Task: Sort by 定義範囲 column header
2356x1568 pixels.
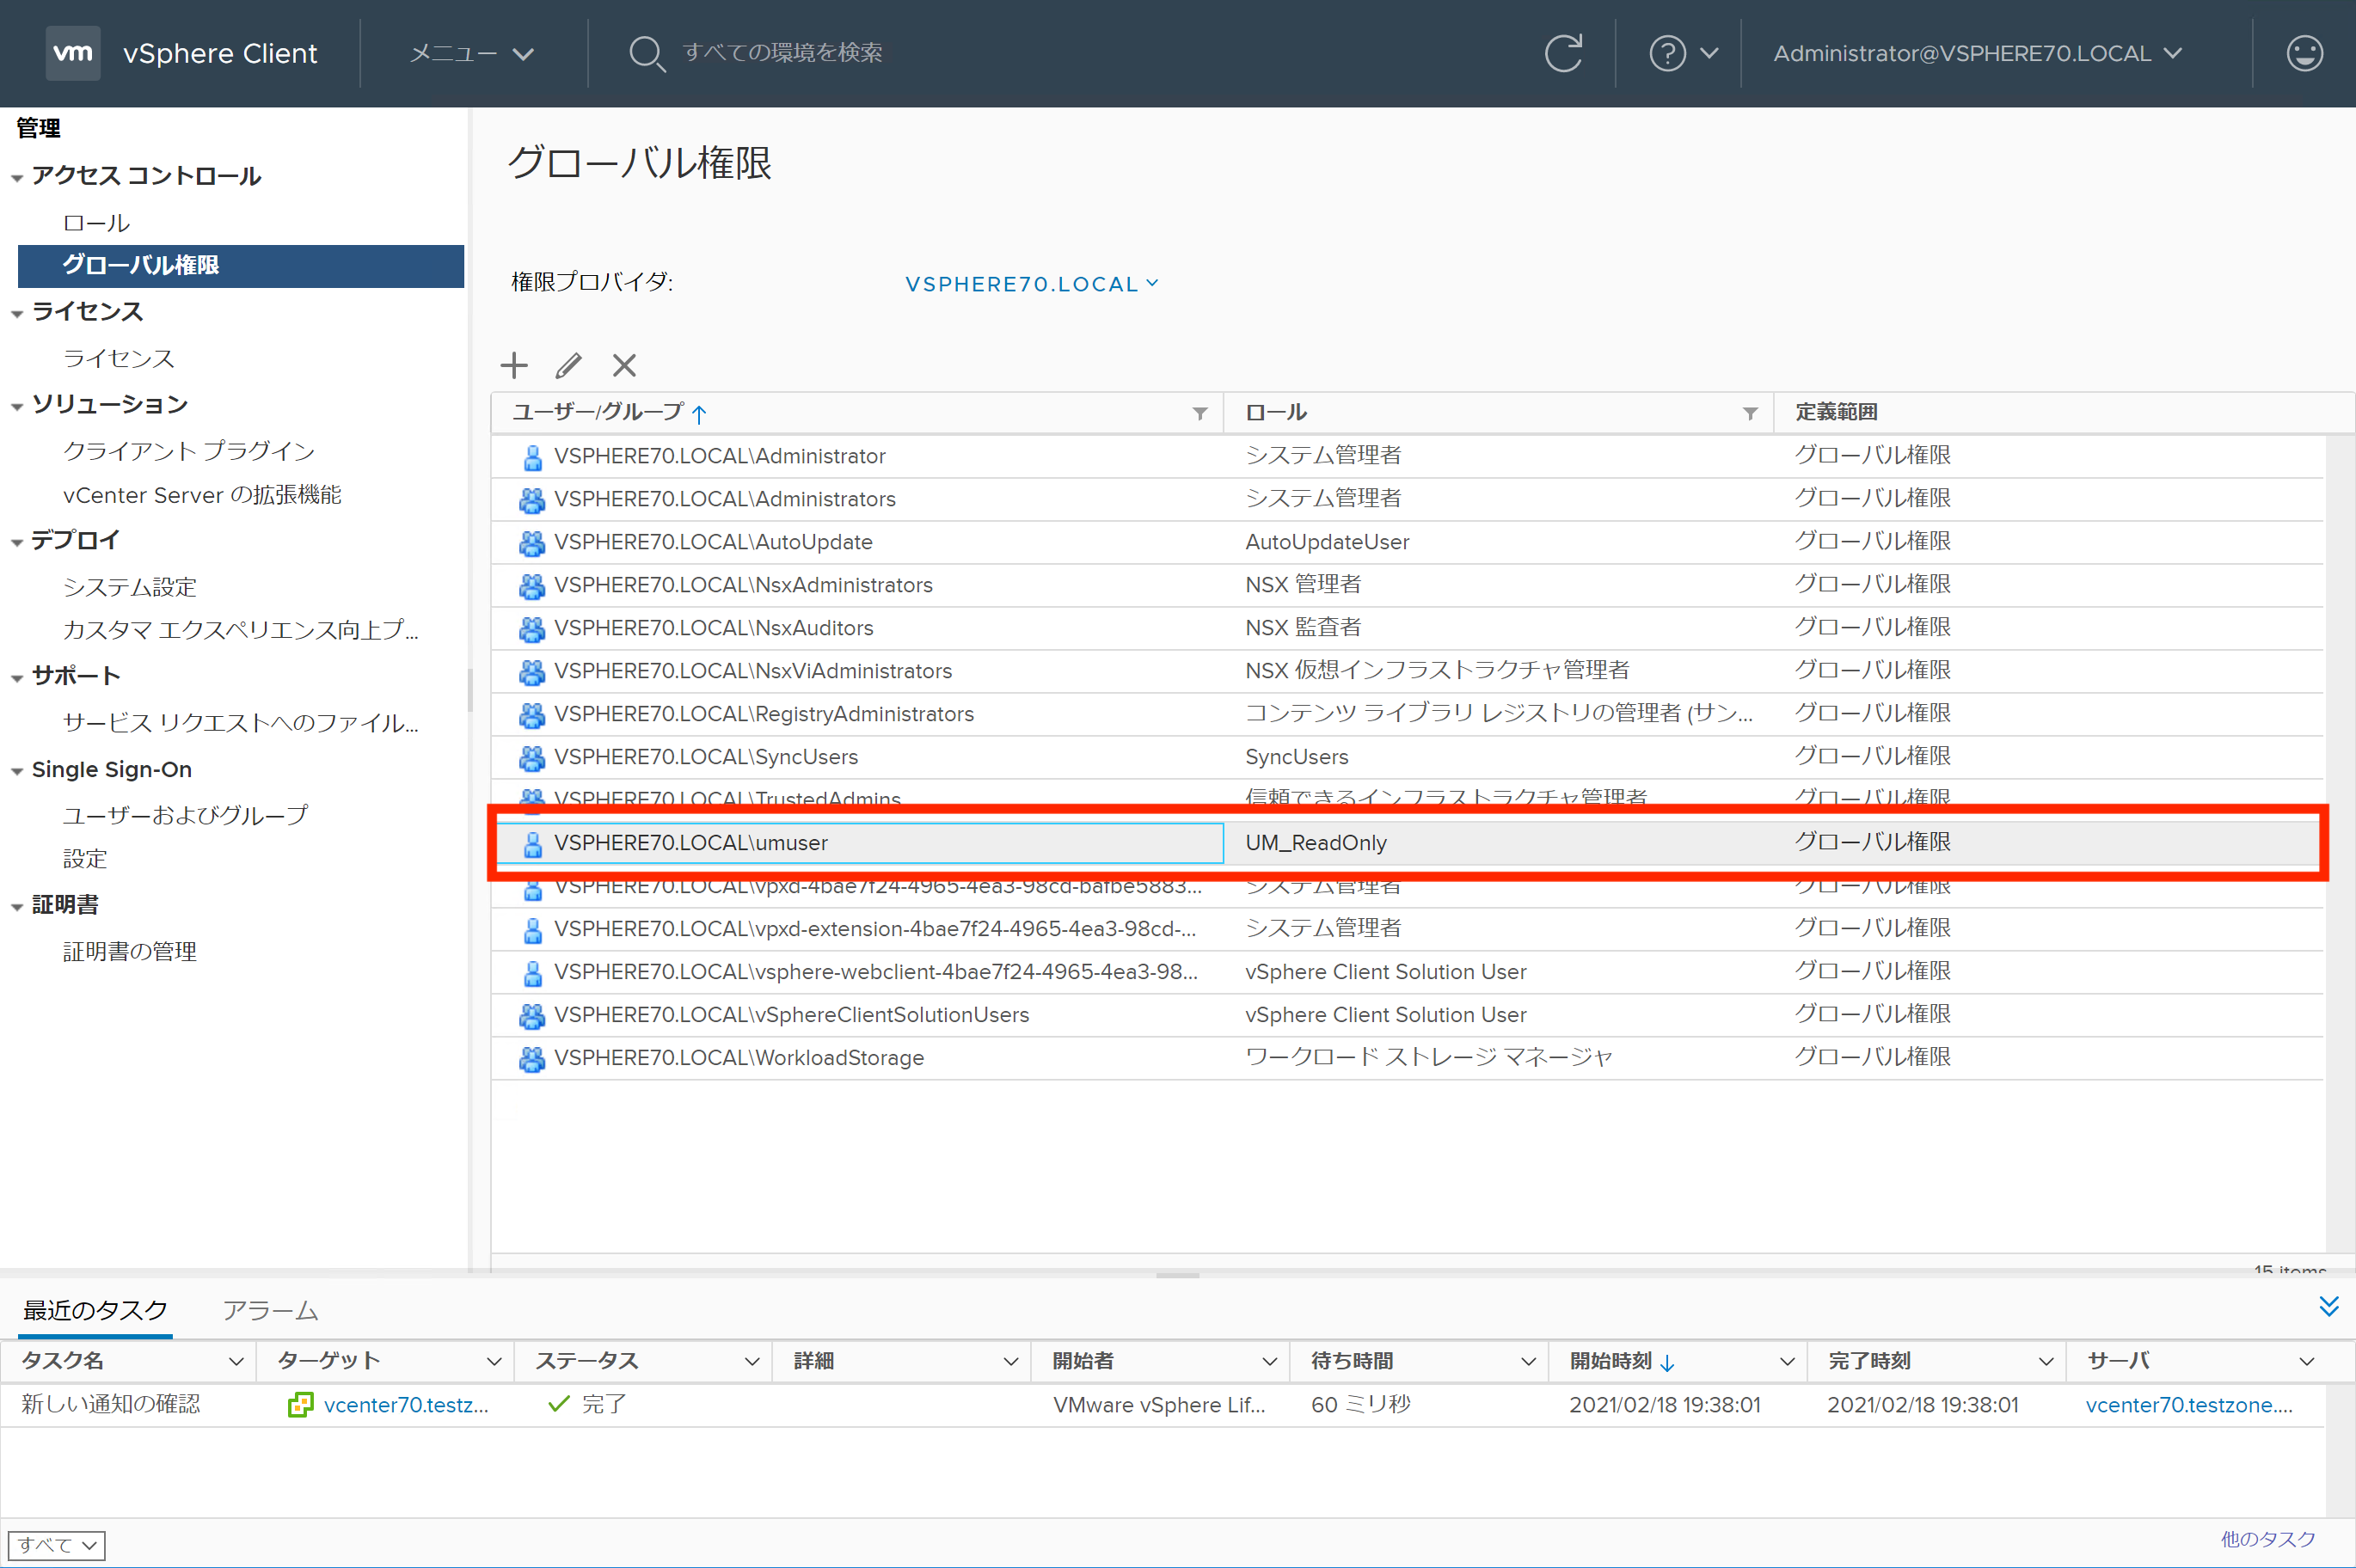Action: click(x=1836, y=412)
